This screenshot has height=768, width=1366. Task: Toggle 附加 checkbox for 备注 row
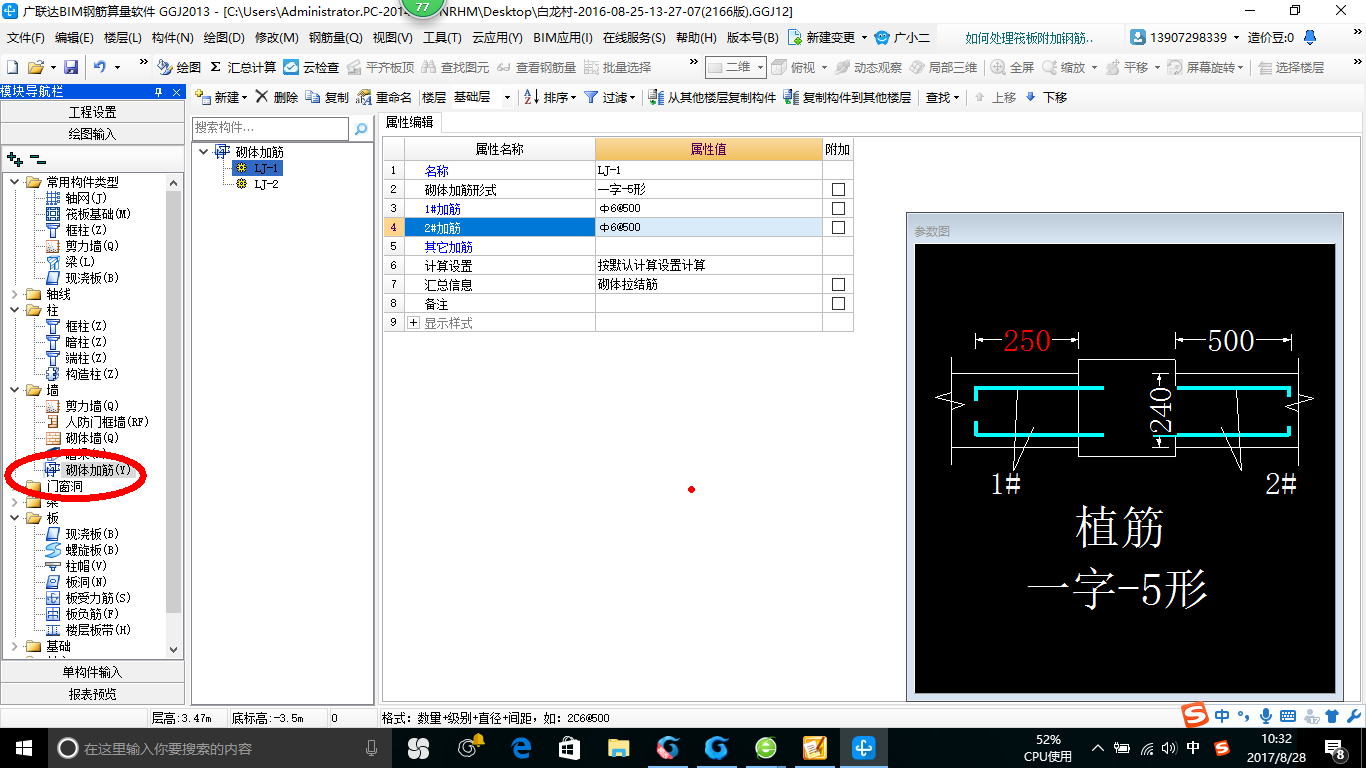(838, 304)
